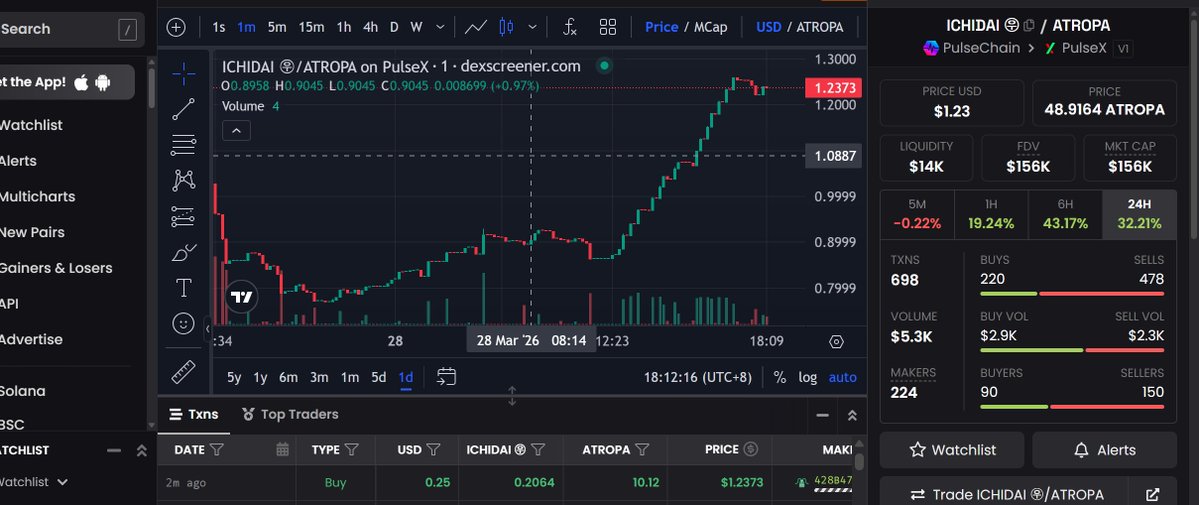Image resolution: width=1199 pixels, height=505 pixels.
Task: Open the New Pairs sidebar link
Action: (32, 232)
